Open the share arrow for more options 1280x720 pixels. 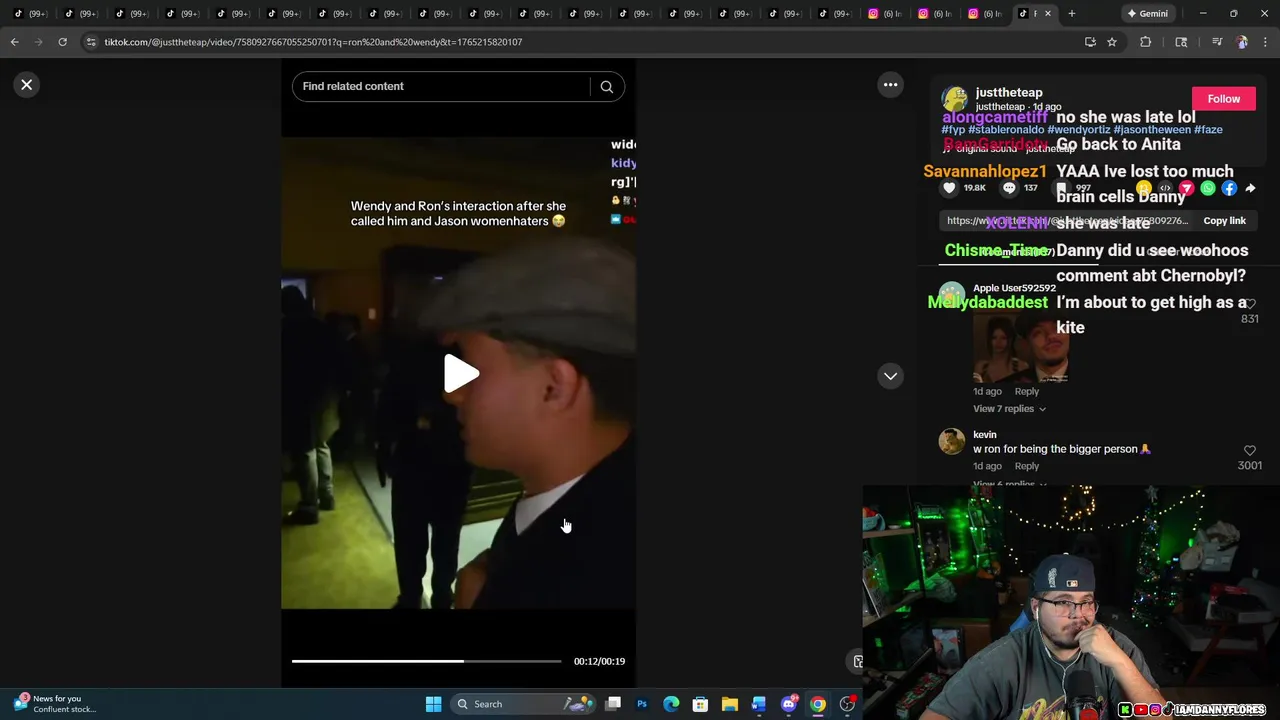pos(1250,188)
